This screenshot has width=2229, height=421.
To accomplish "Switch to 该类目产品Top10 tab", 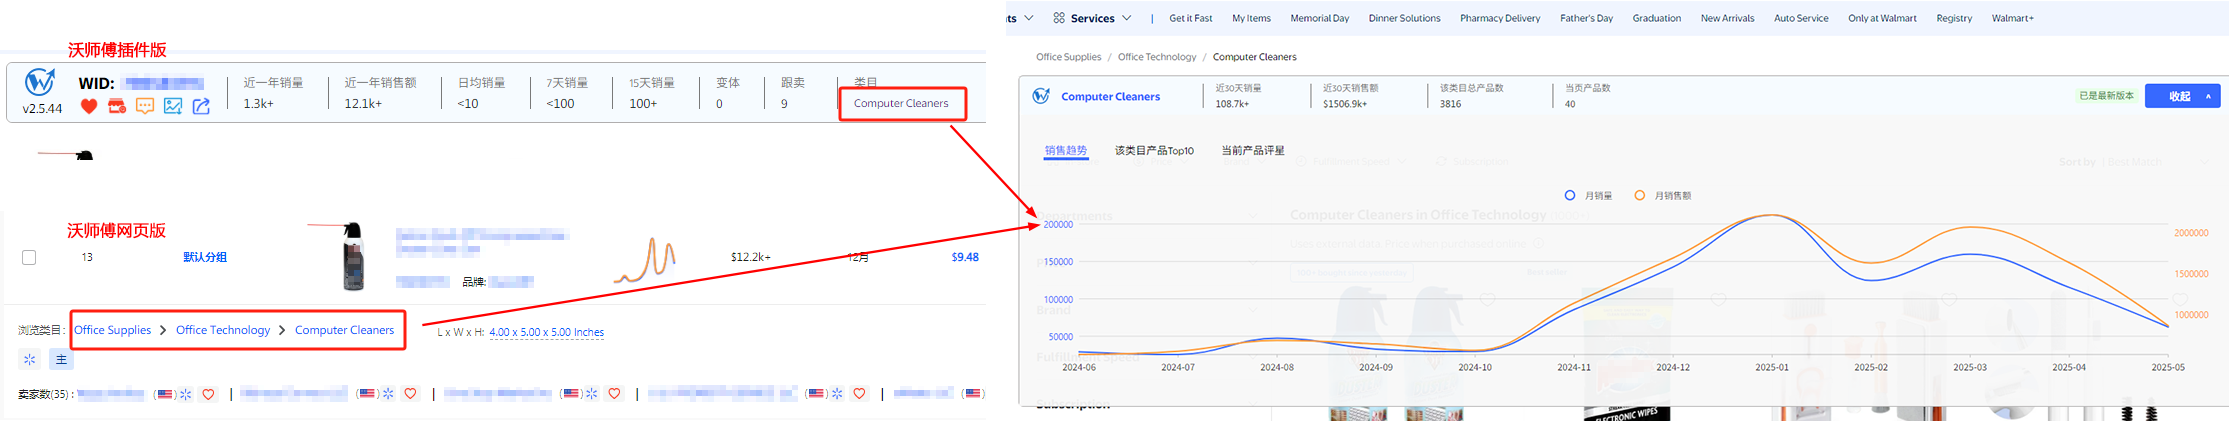I will tap(1154, 151).
